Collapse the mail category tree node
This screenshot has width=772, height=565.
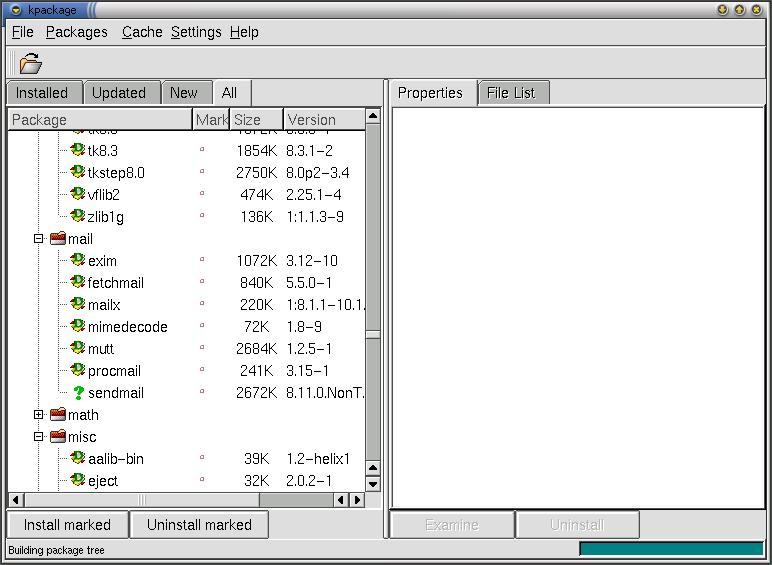pyautogui.click(x=39, y=239)
